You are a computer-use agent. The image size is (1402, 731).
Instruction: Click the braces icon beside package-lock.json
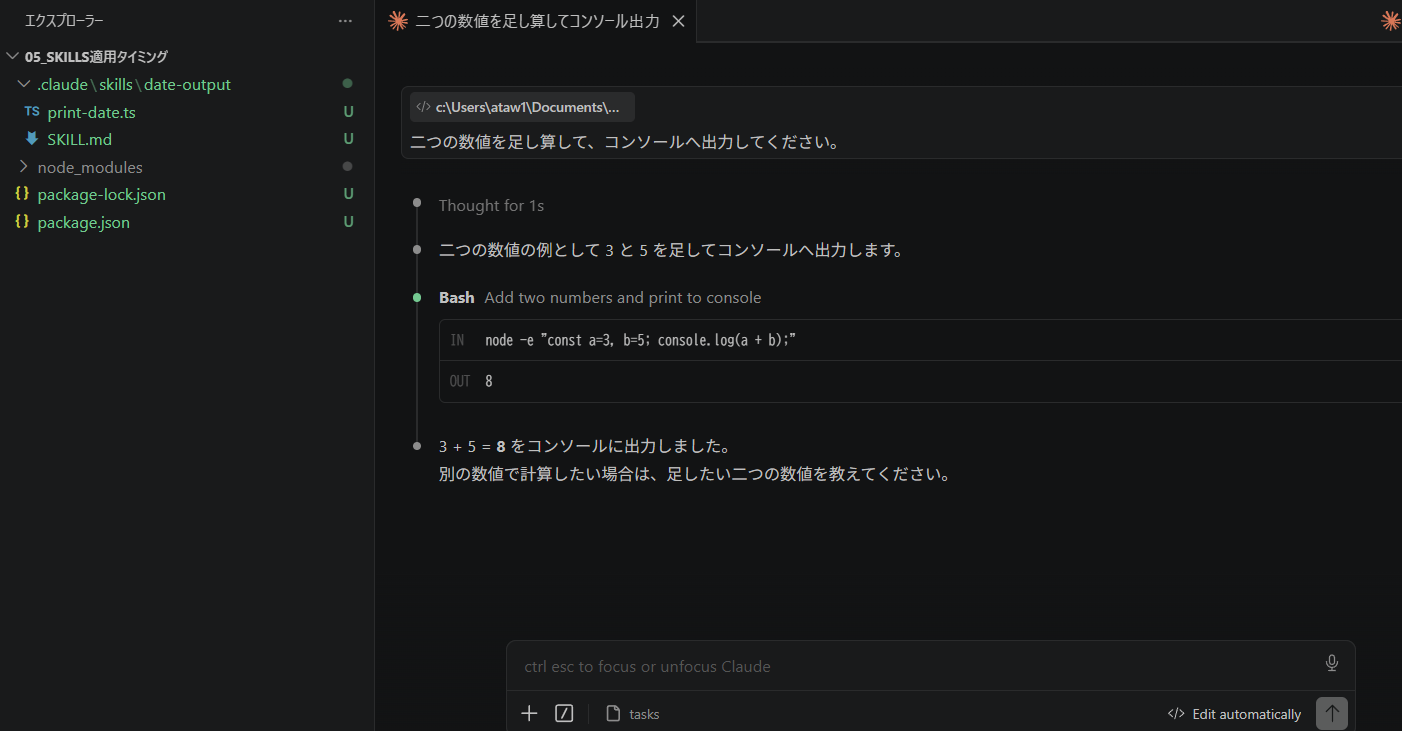coord(22,194)
